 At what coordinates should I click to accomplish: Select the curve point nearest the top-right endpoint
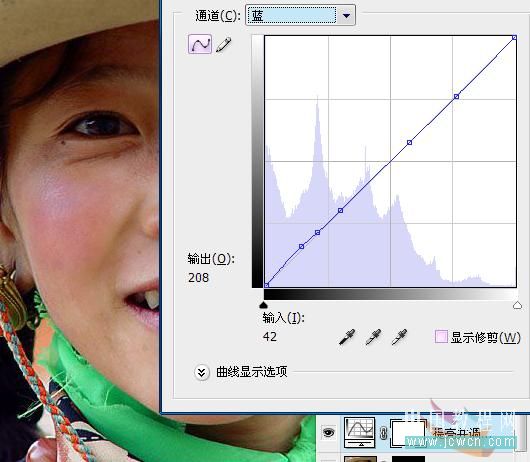pos(456,97)
